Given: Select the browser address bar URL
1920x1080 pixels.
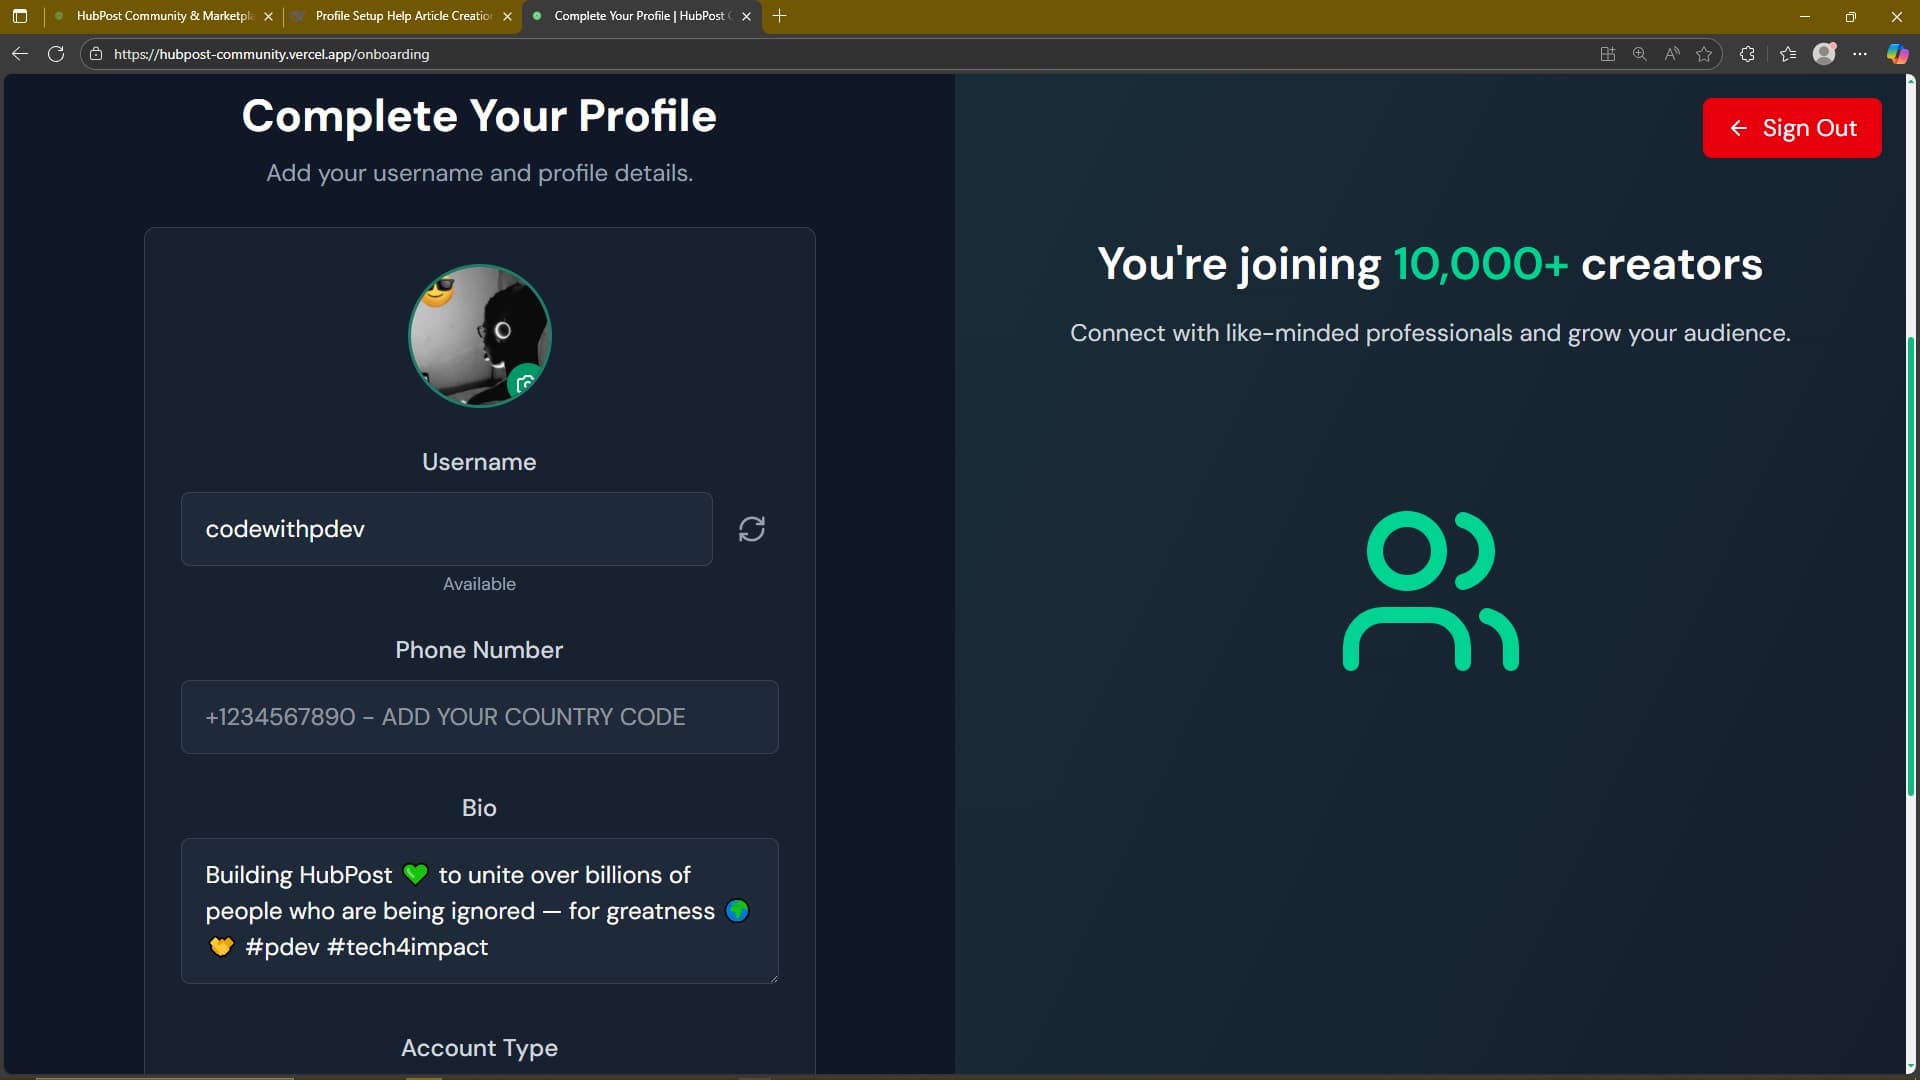Looking at the screenshot, I should (271, 54).
